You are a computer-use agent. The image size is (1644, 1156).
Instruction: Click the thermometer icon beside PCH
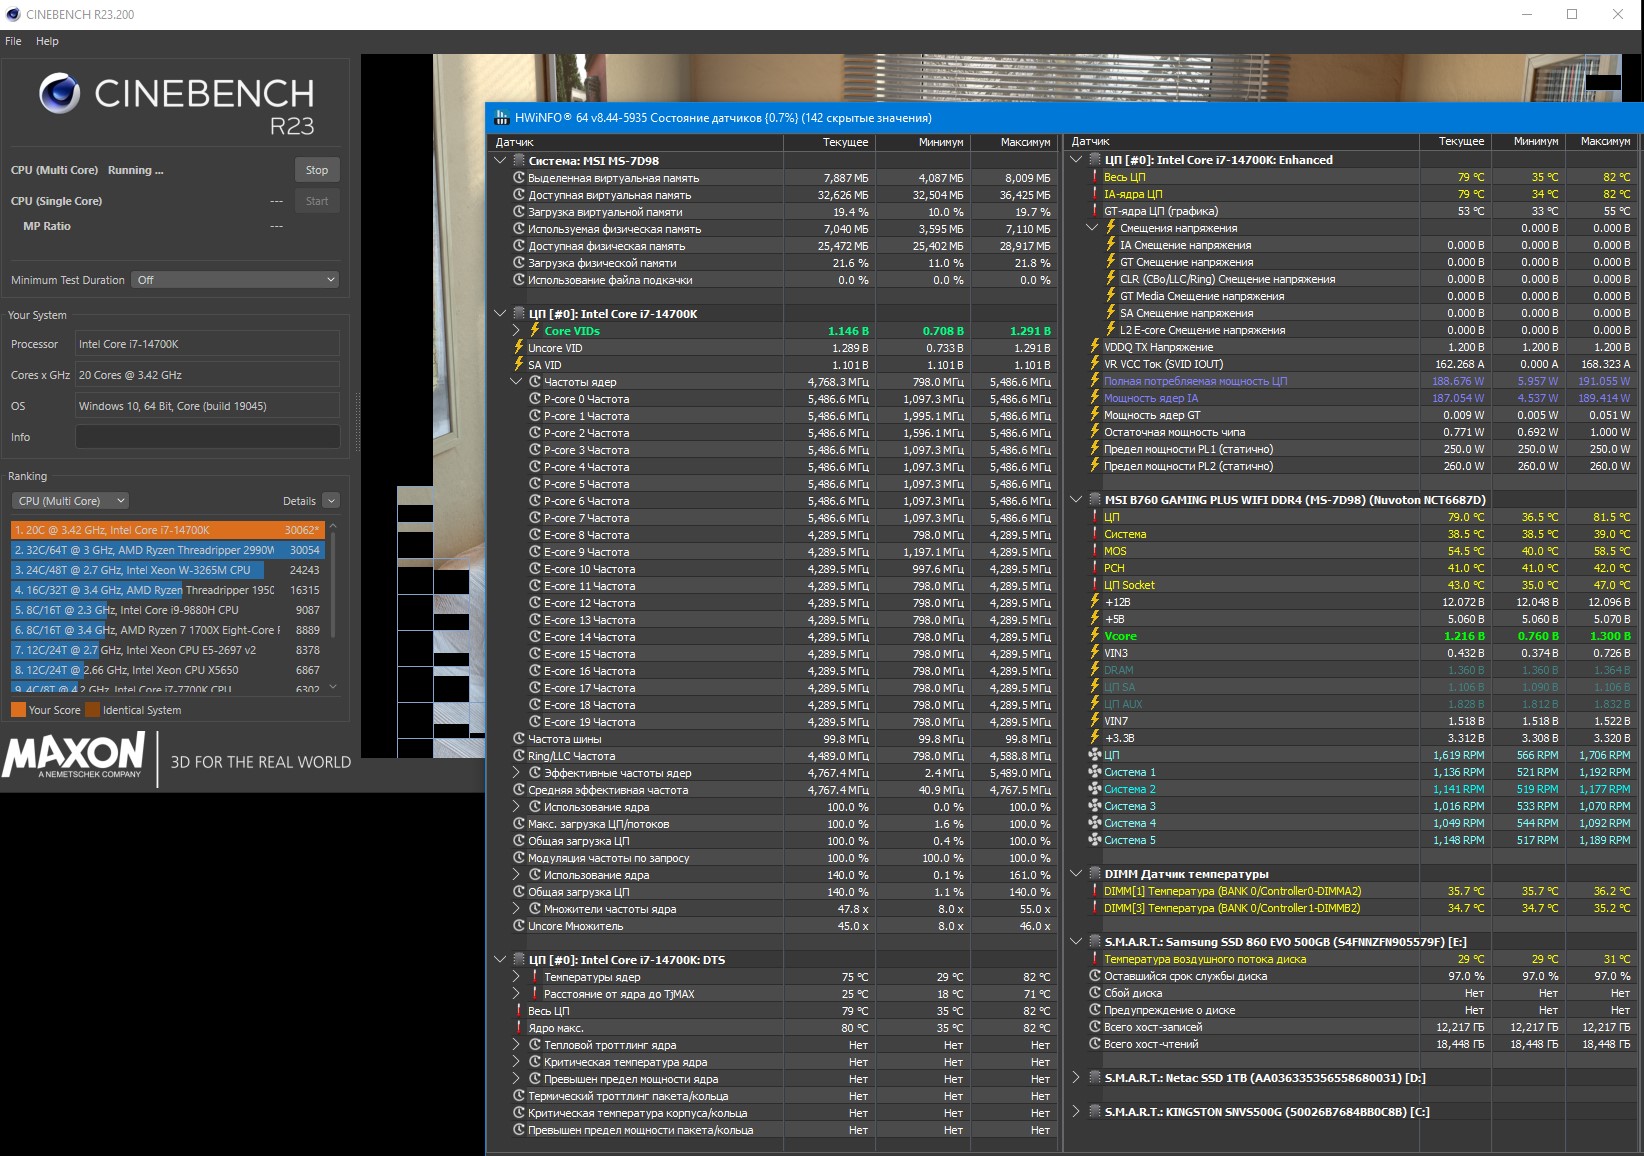tap(1095, 567)
